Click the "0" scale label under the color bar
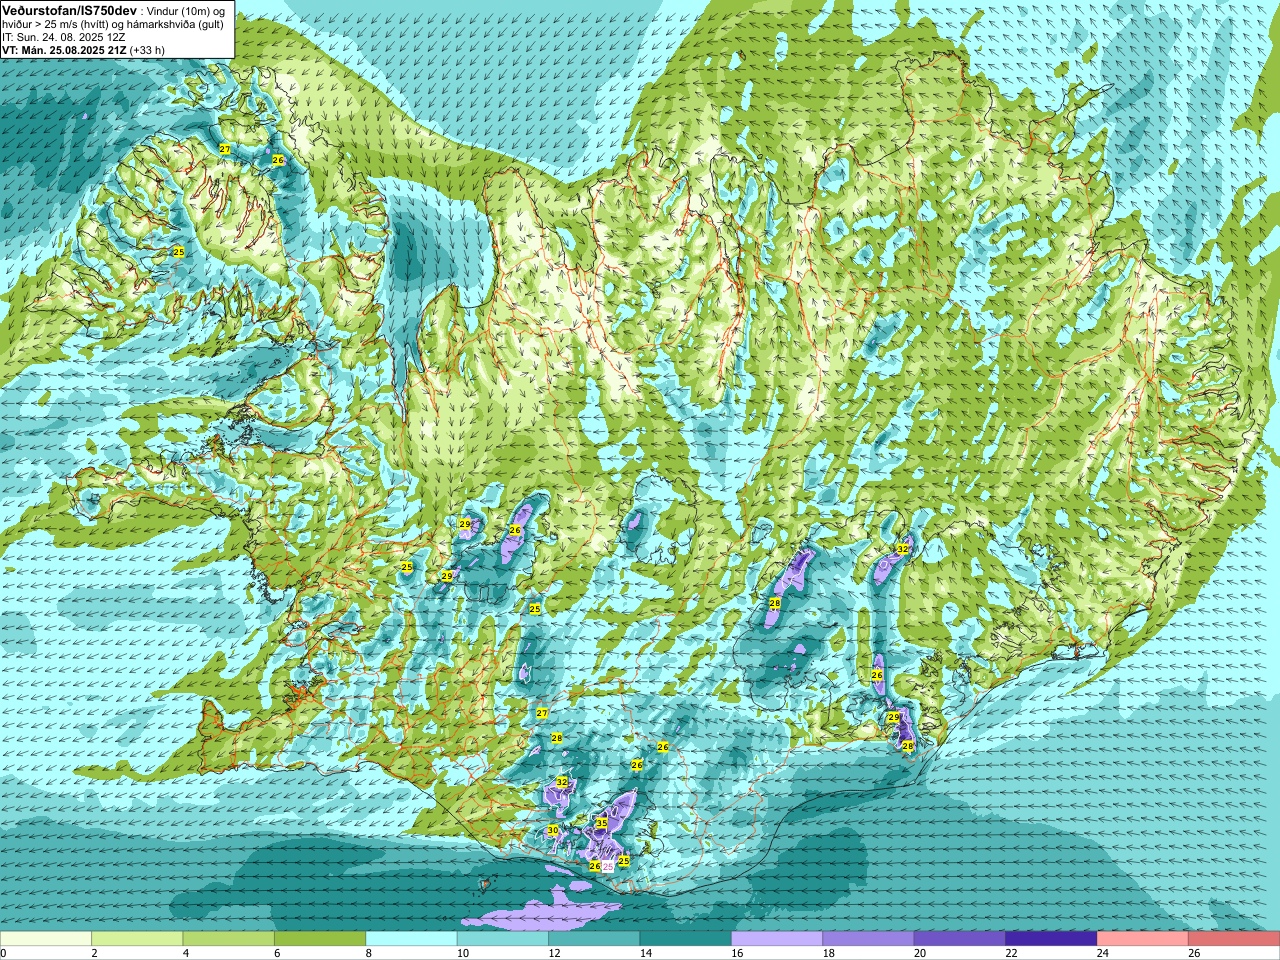Image resolution: width=1280 pixels, height=960 pixels. 4,954
